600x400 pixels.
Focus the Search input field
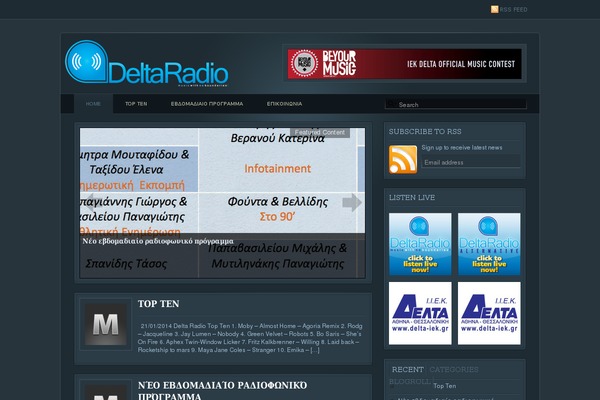455,104
